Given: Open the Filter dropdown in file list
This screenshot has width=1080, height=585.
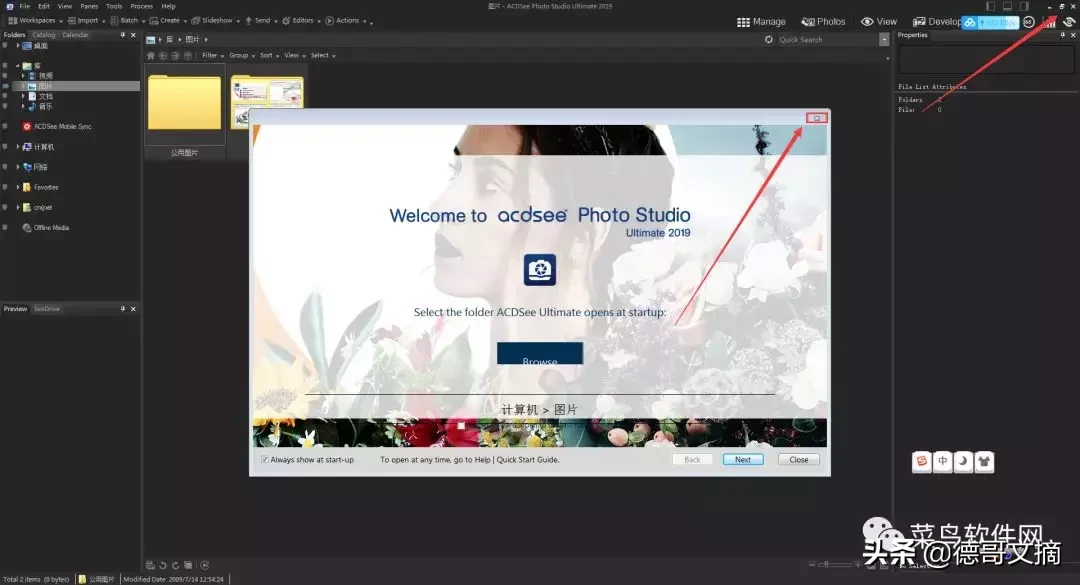Looking at the screenshot, I should pyautogui.click(x=213, y=55).
